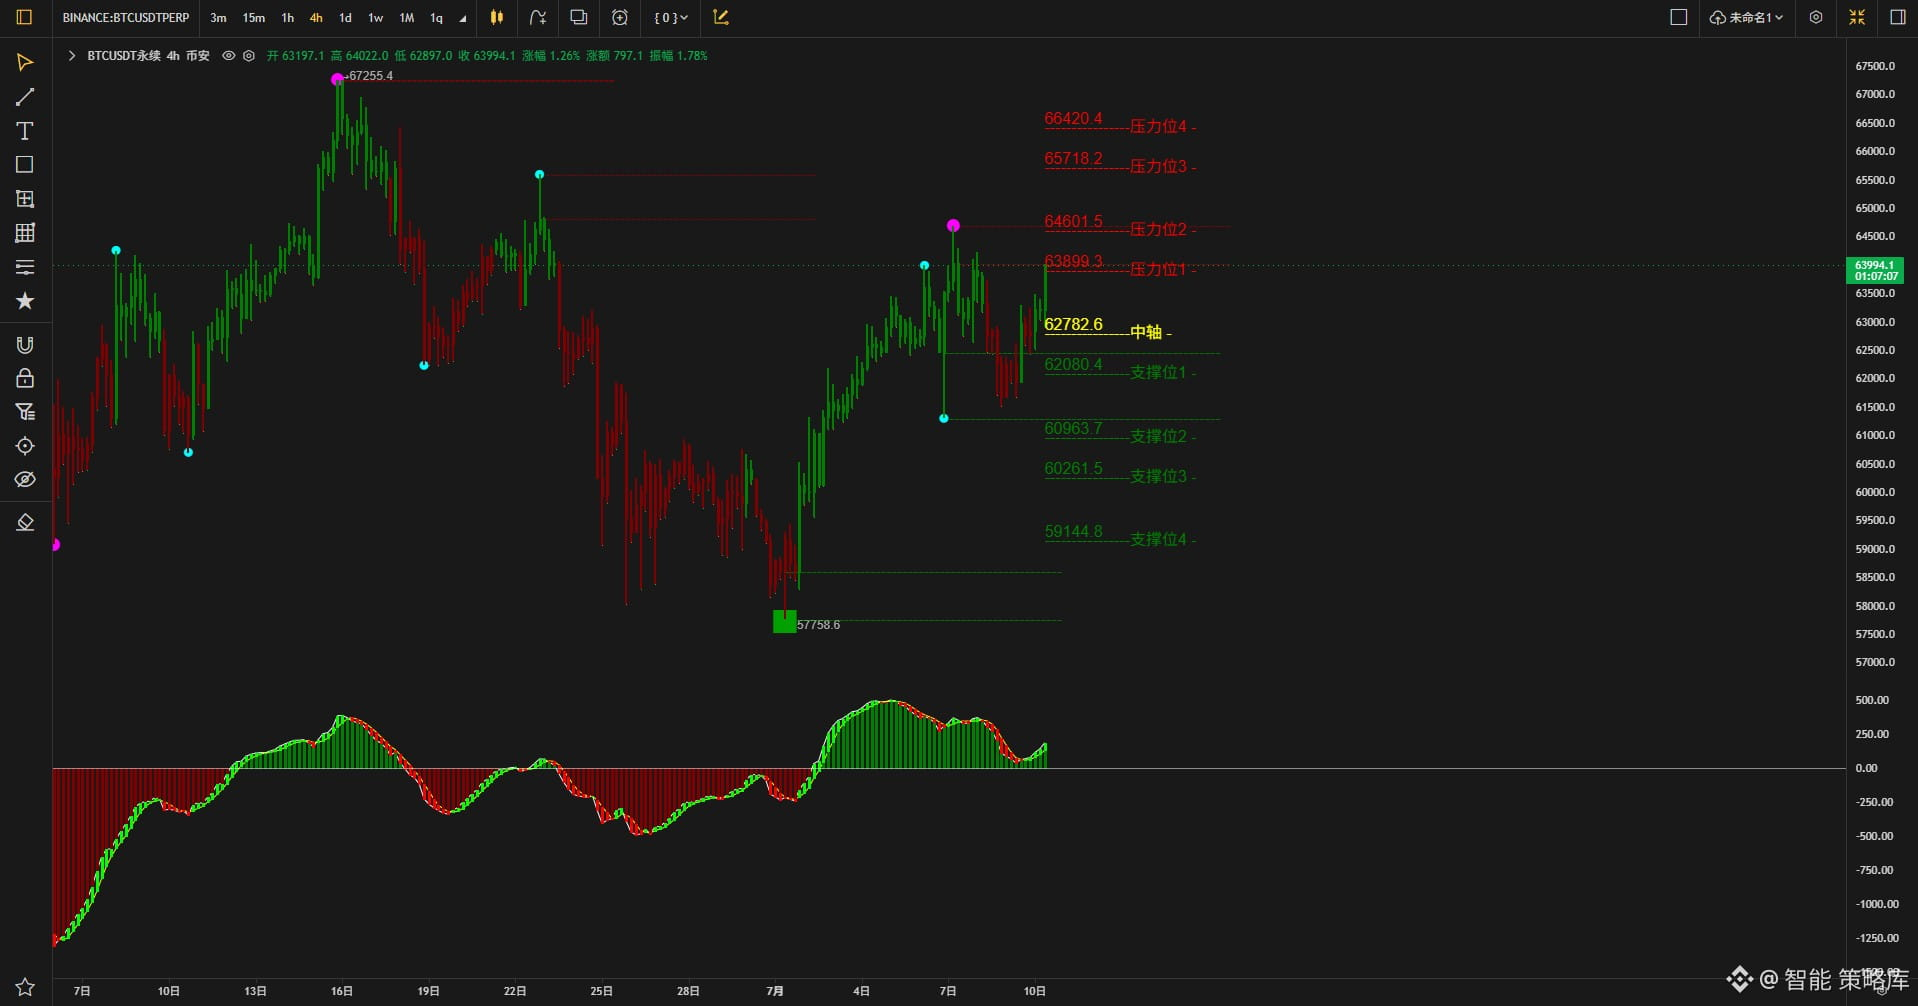The image size is (1918, 1006).
Task: Click the 67500.0 price axis label
Action: (x=1875, y=66)
